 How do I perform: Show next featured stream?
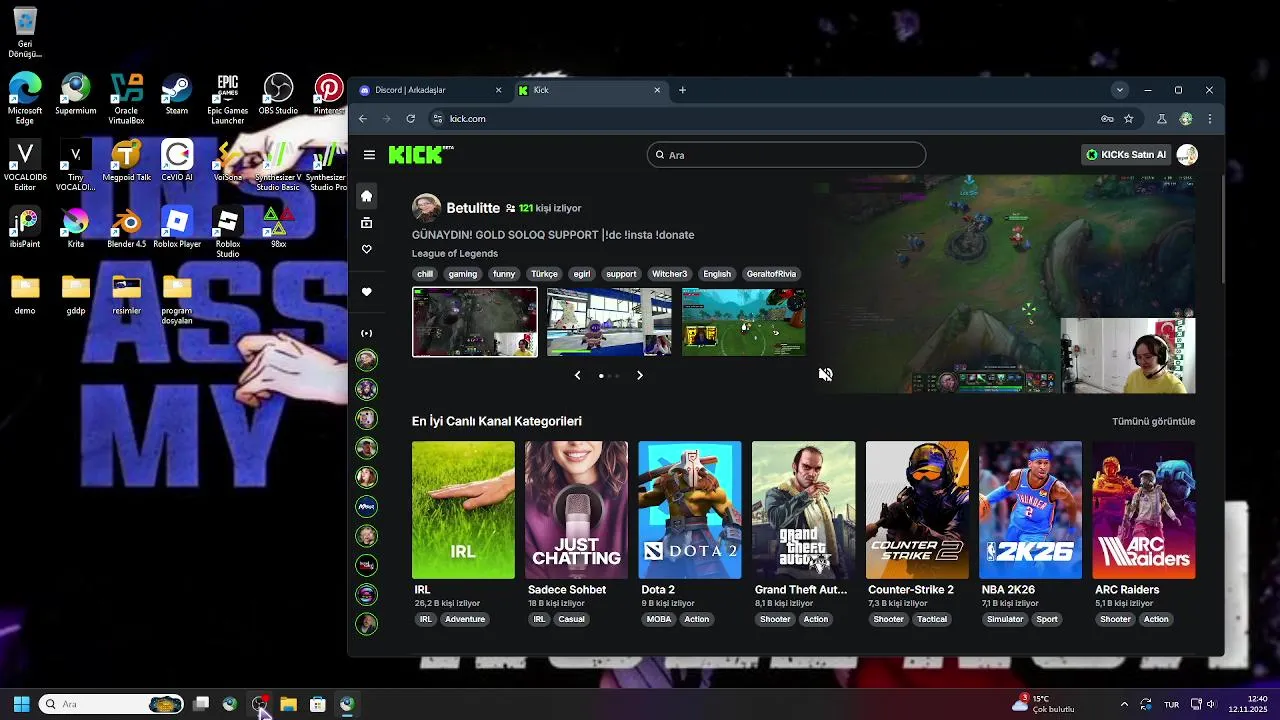(640, 375)
